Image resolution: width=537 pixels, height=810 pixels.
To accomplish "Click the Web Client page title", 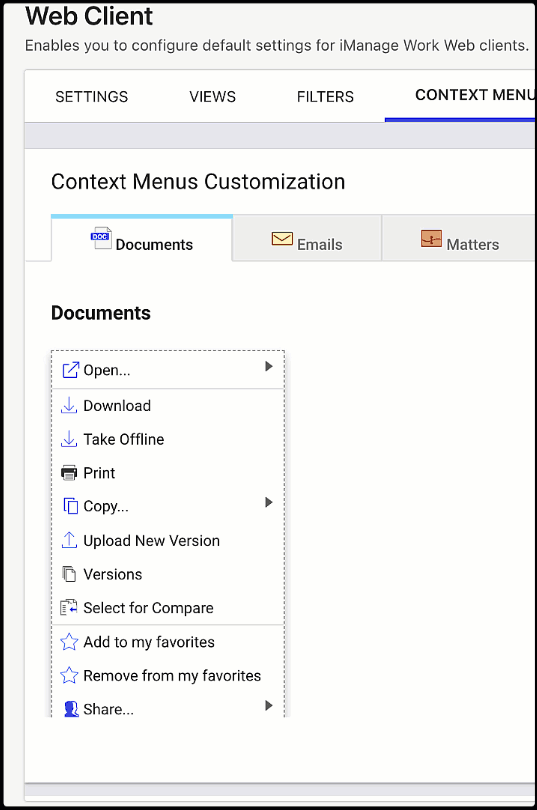I will coord(89,16).
